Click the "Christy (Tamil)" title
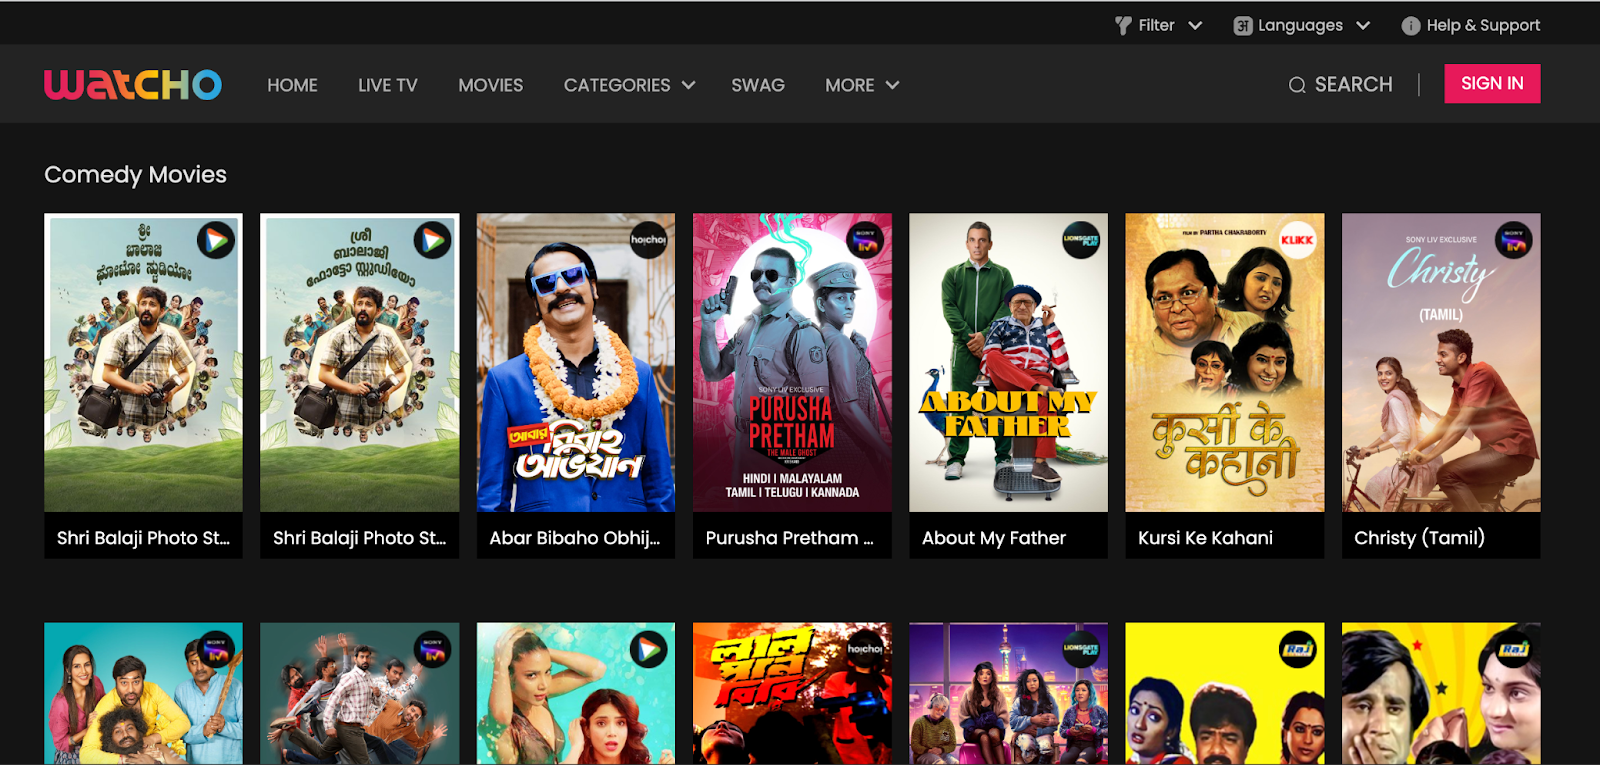1600x765 pixels. click(1419, 538)
